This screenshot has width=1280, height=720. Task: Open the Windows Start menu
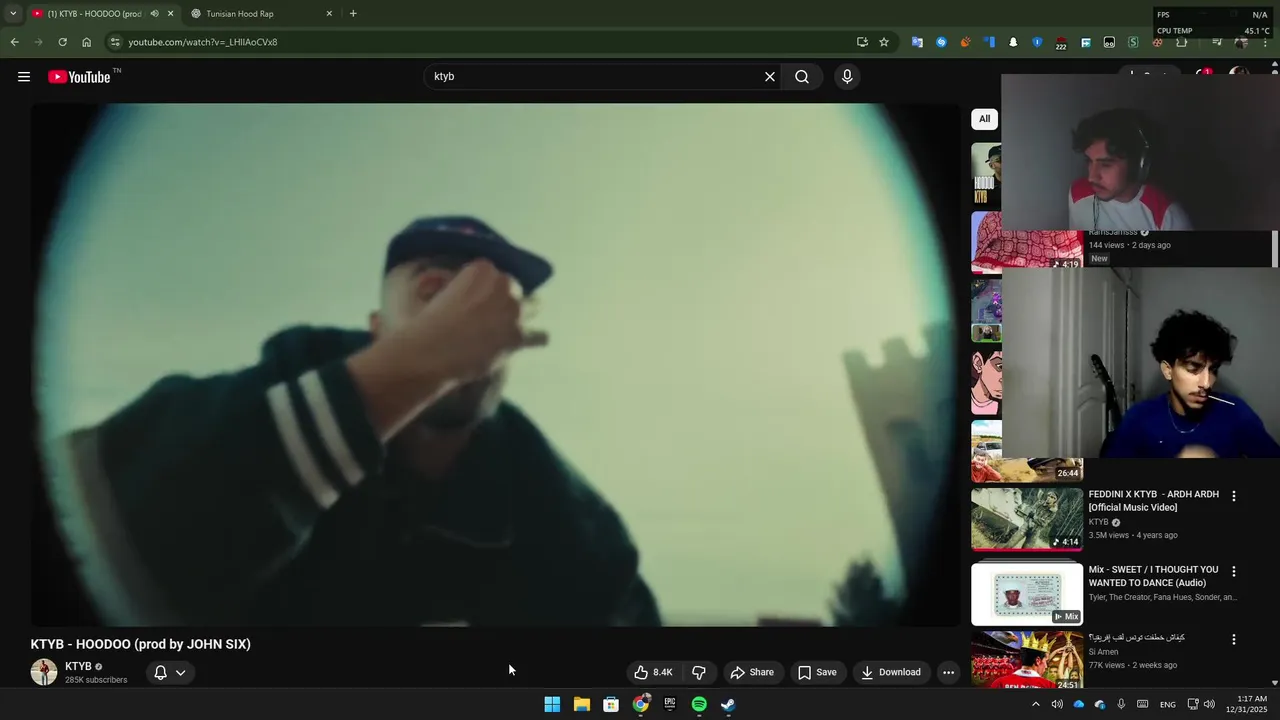point(552,704)
